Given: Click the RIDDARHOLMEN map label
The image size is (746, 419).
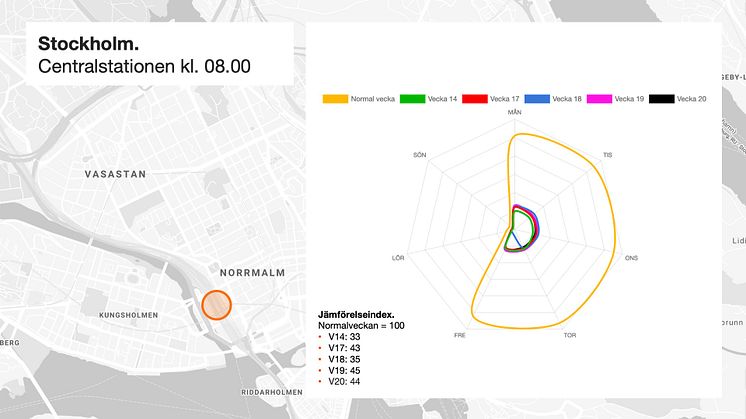Looking at the screenshot, I should 272,392.
